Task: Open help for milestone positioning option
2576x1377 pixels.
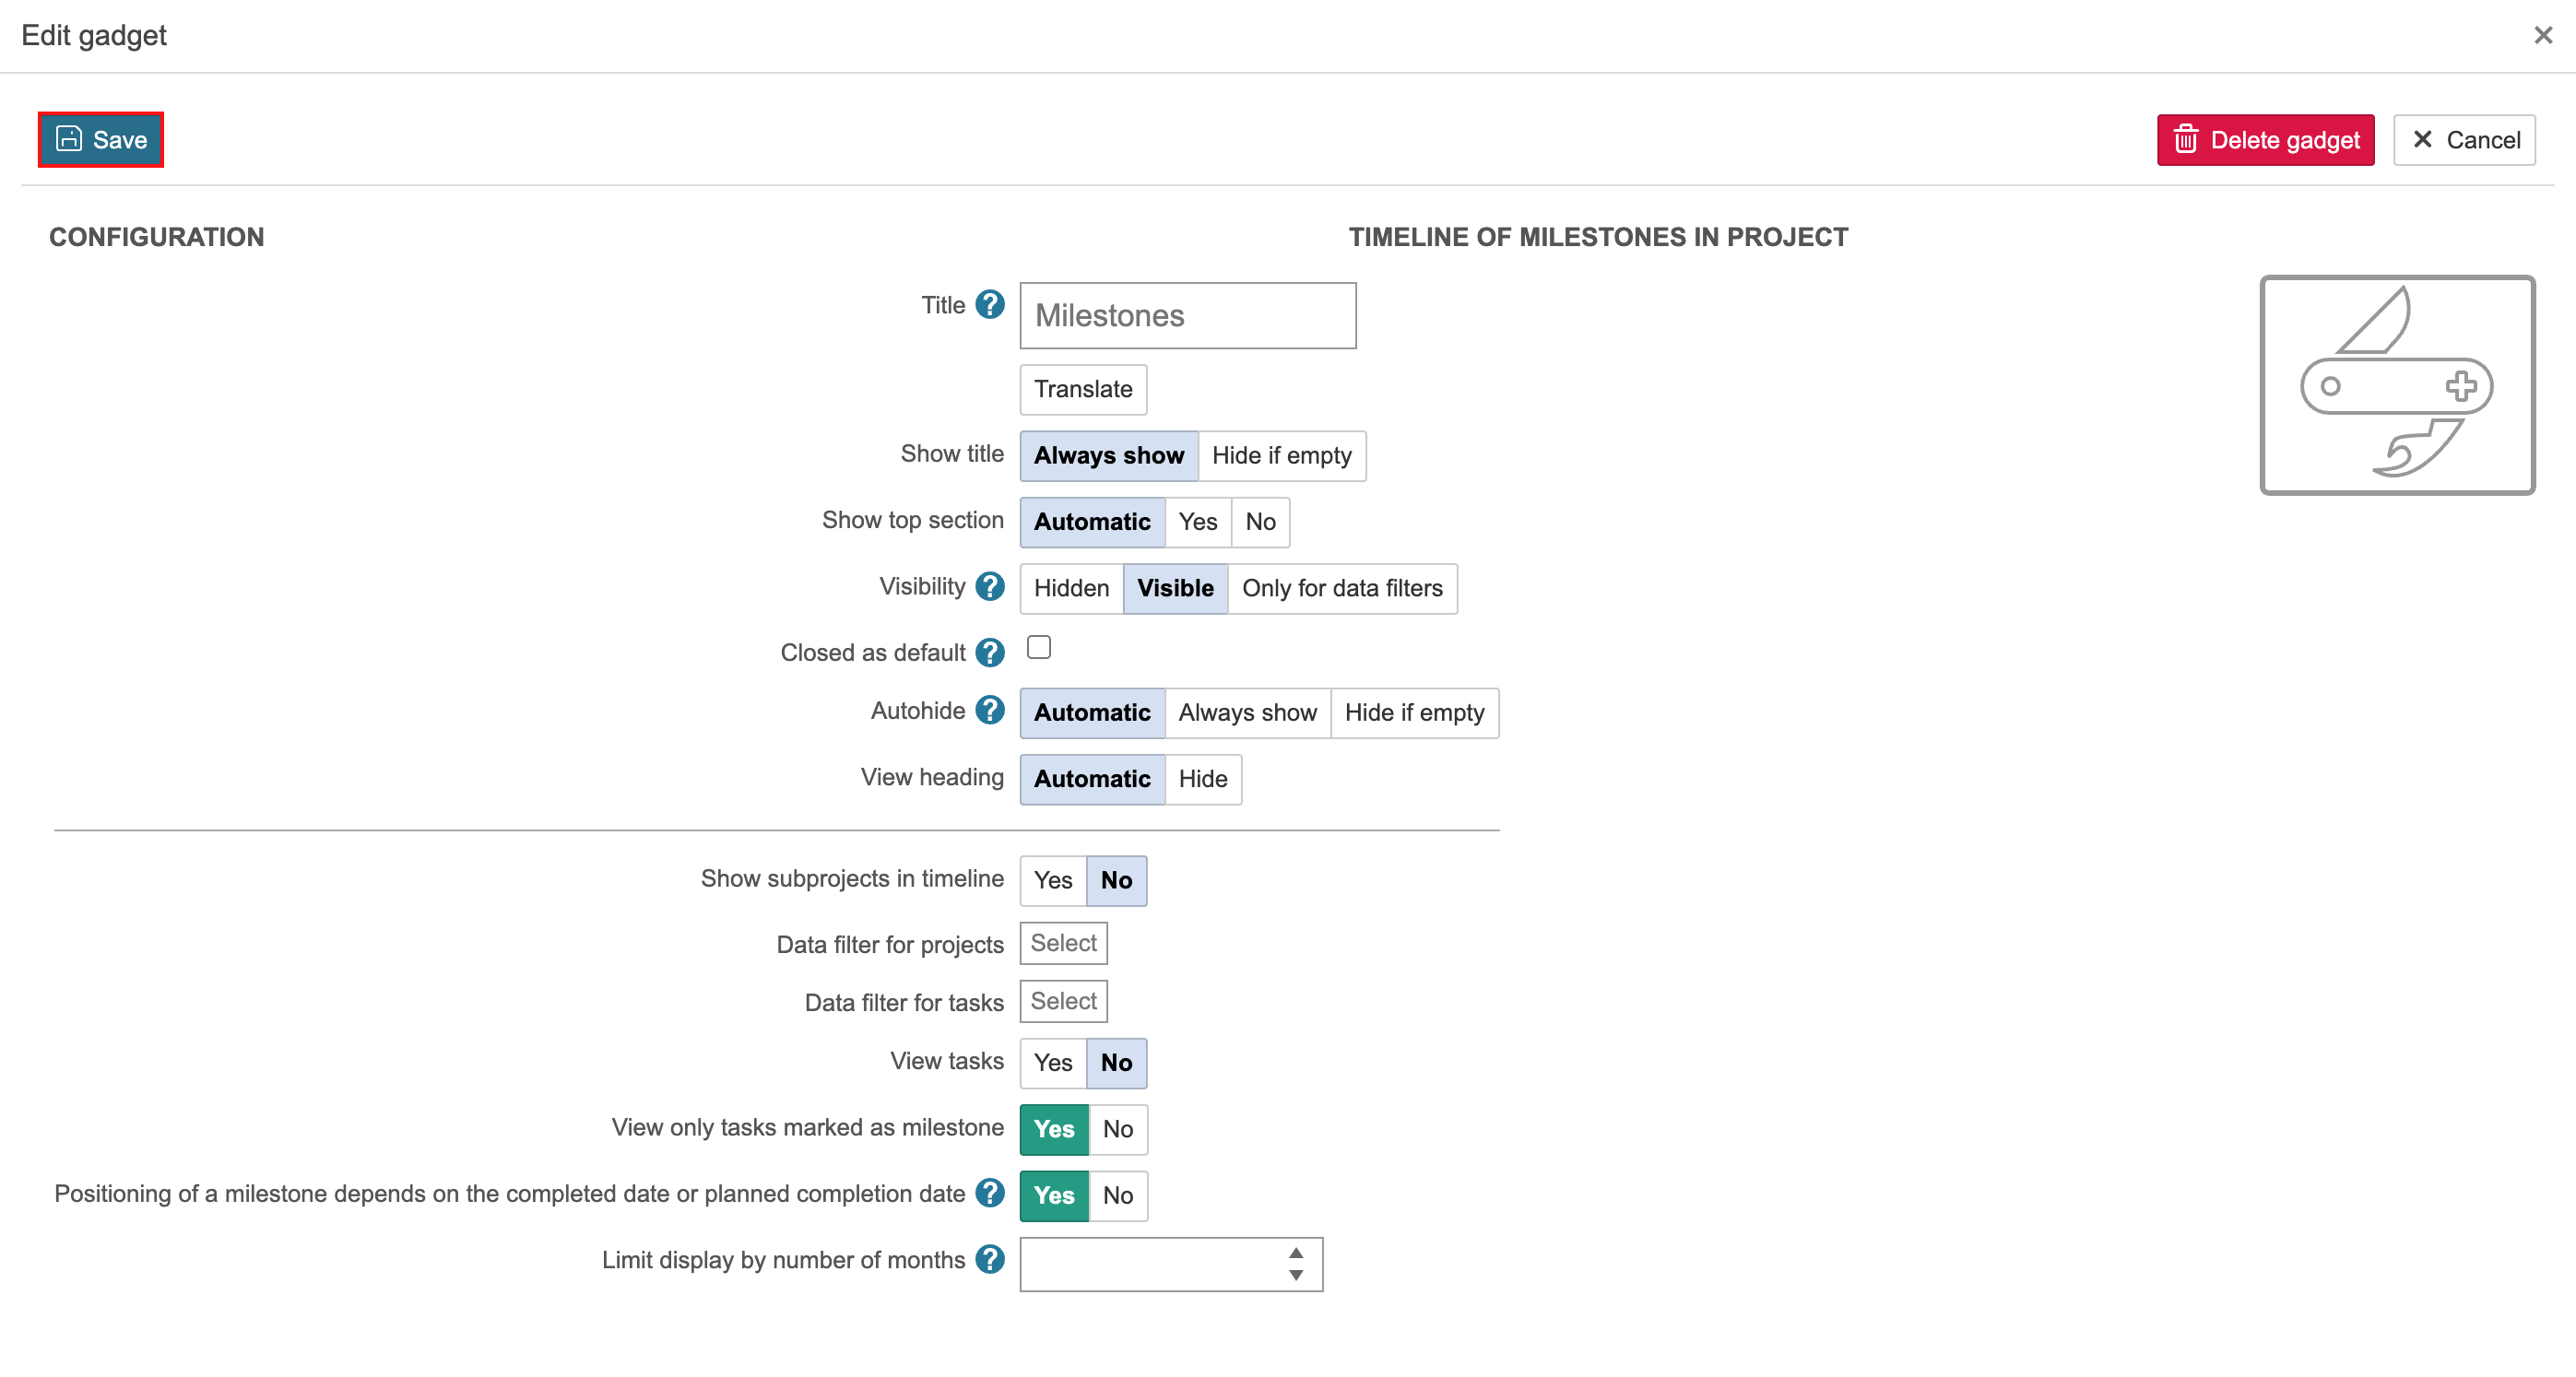Action: tap(989, 1193)
